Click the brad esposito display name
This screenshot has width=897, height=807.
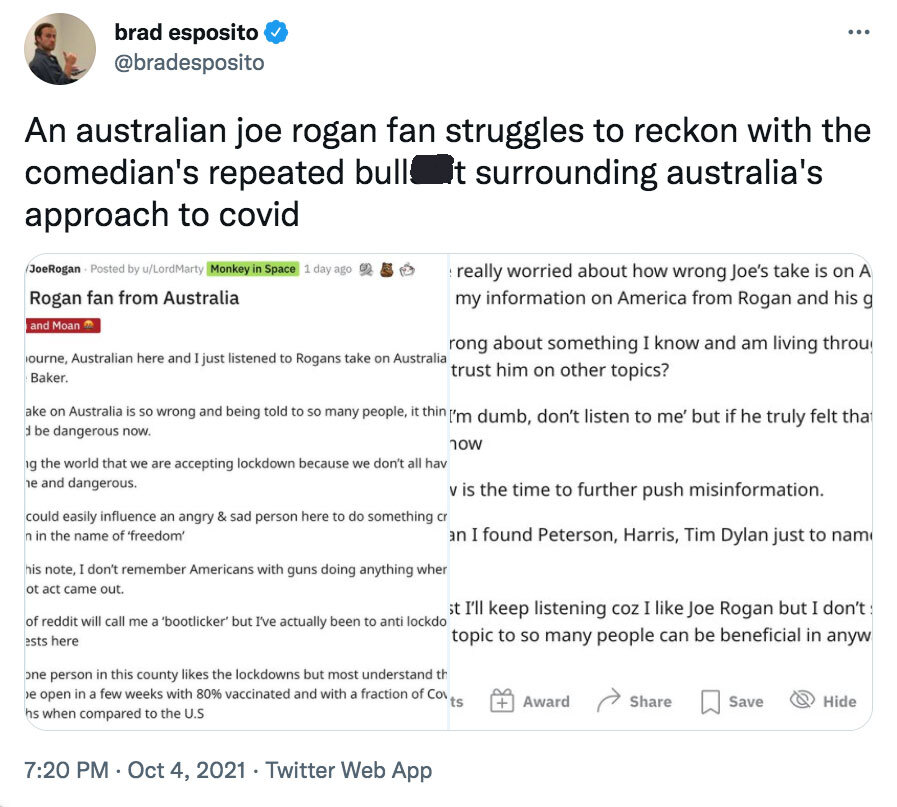(x=186, y=33)
